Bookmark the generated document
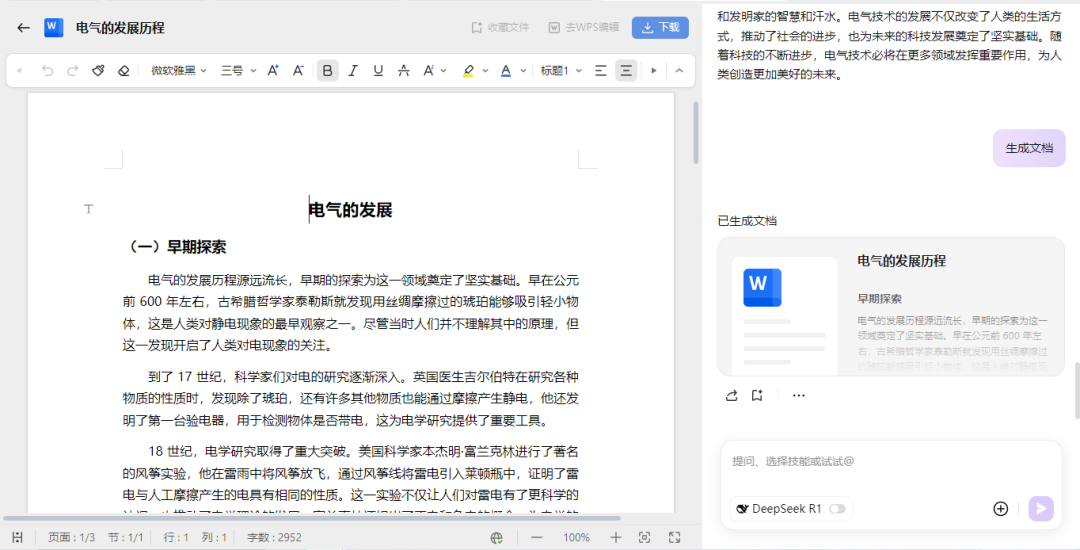This screenshot has height=550, width=1080. pyautogui.click(x=757, y=395)
